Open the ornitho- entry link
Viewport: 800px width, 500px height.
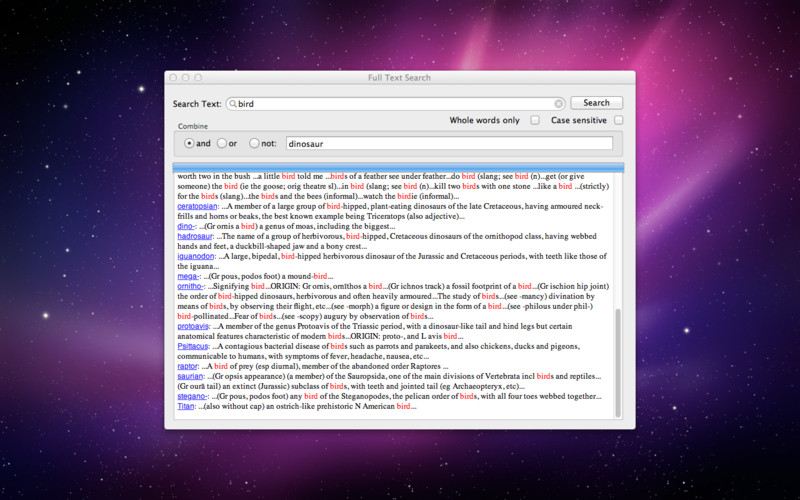tap(191, 286)
